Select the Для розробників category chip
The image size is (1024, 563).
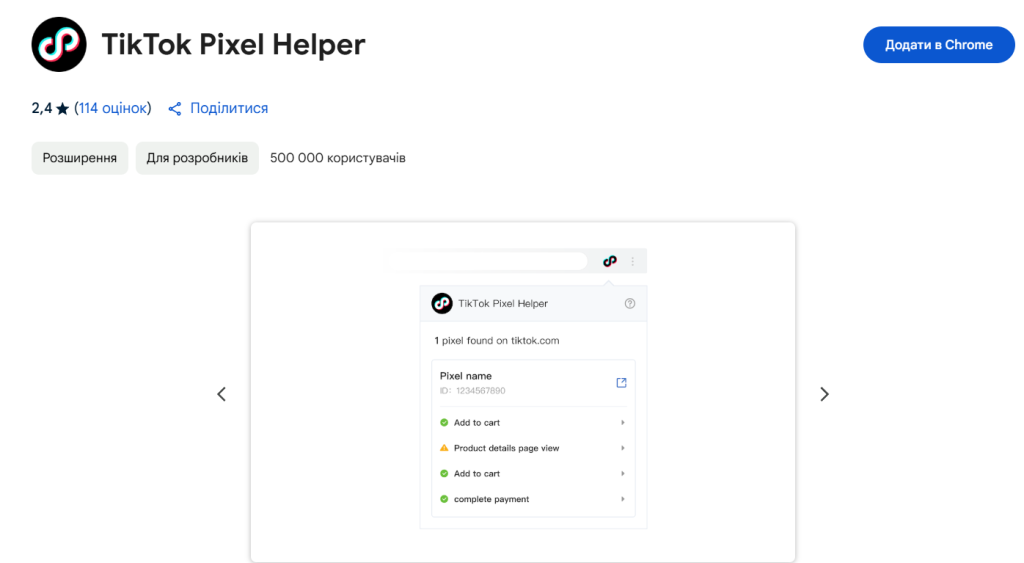[197, 158]
